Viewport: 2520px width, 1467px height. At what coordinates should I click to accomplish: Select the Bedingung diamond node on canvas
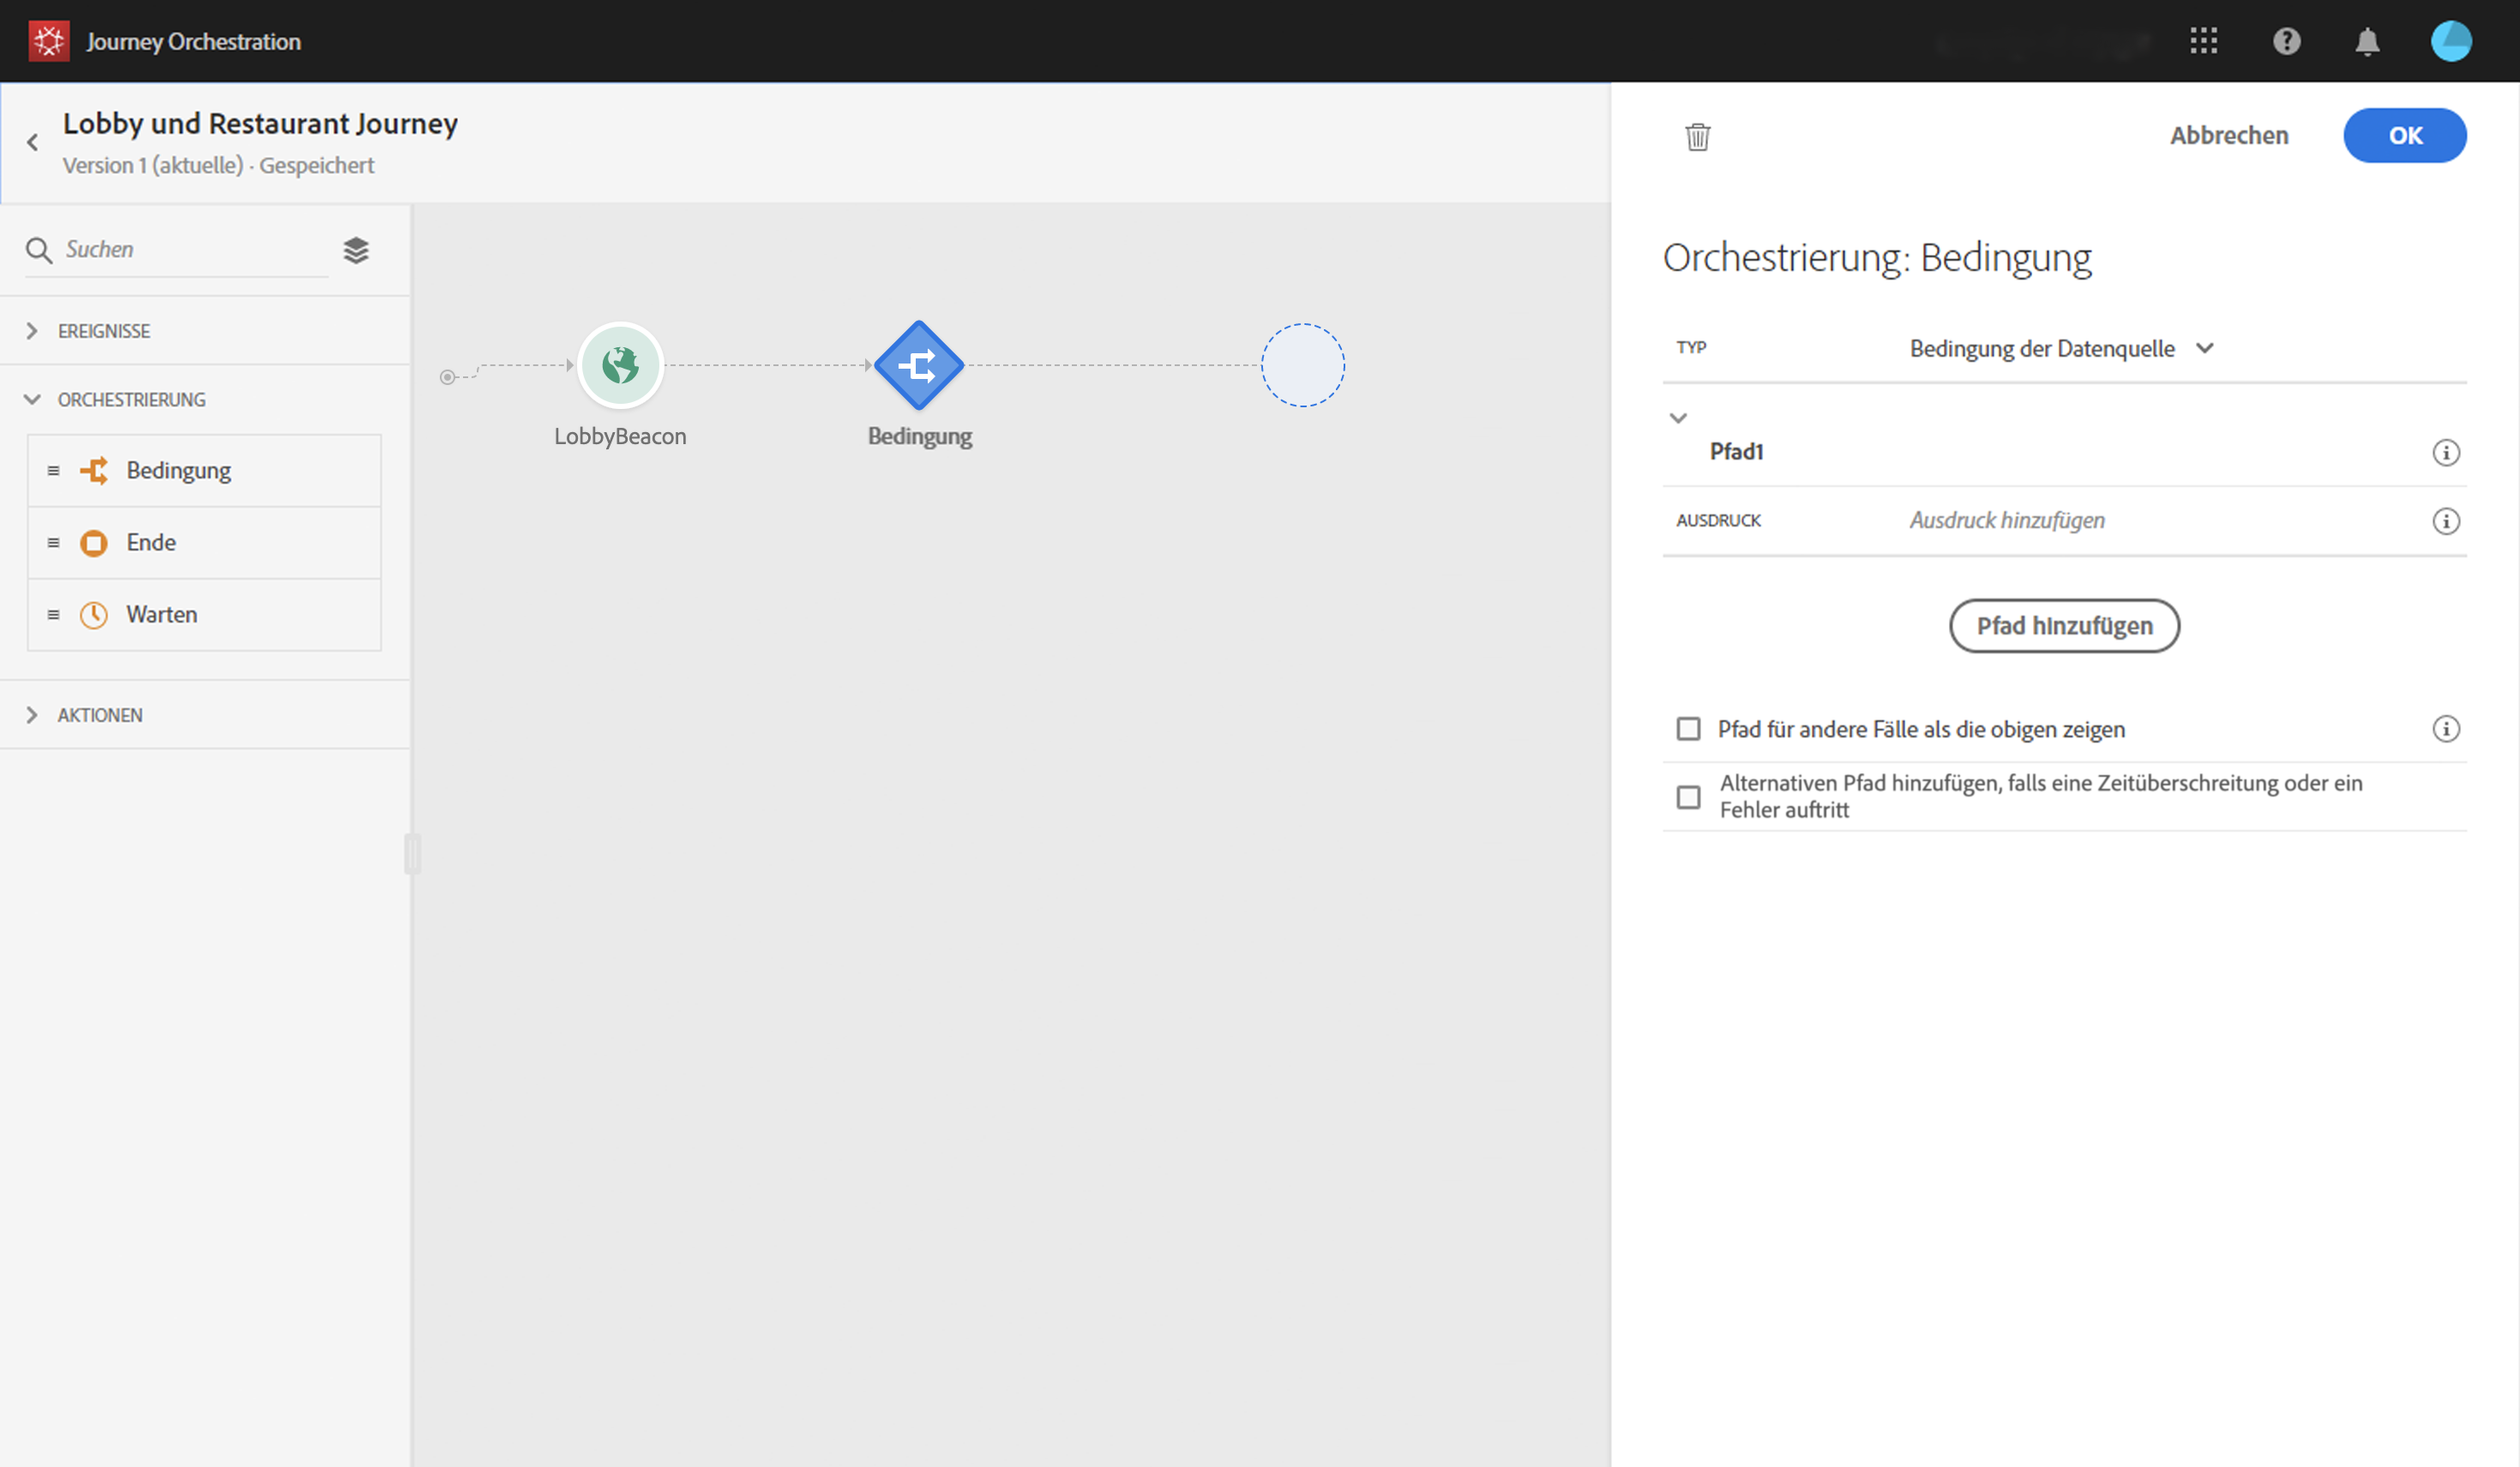pos(919,365)
